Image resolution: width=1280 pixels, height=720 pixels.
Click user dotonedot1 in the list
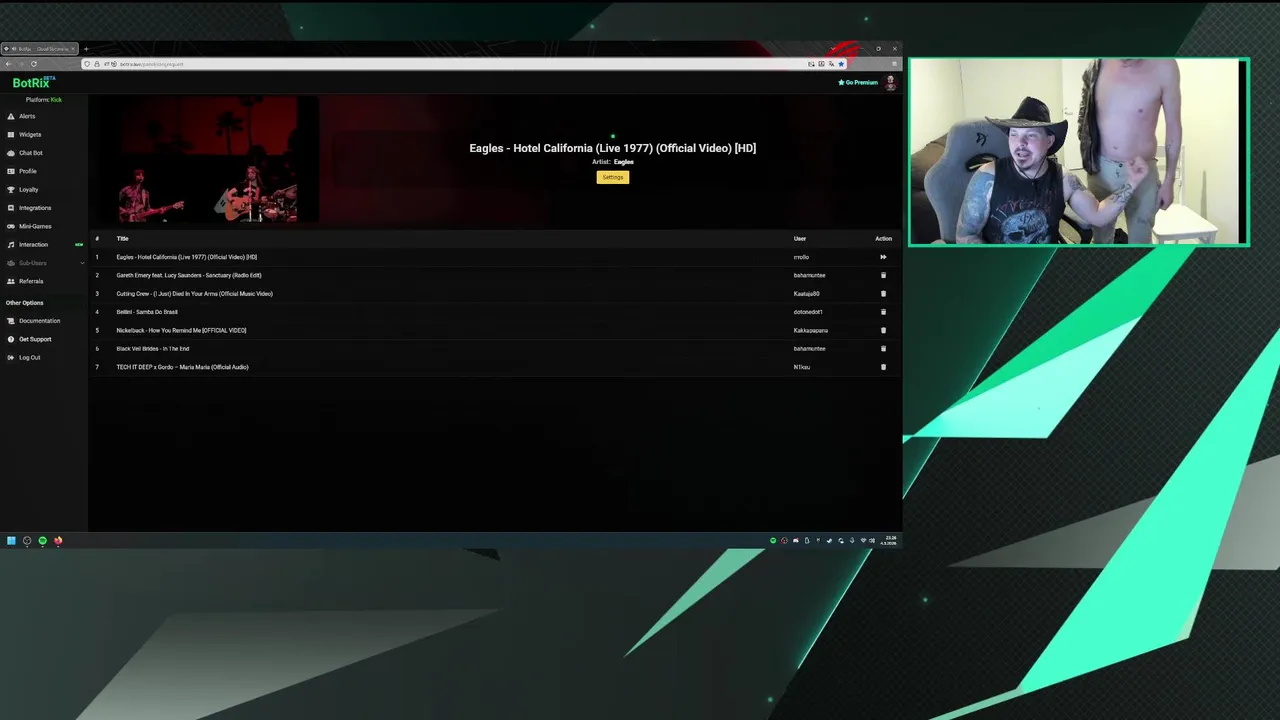[808, 312]
